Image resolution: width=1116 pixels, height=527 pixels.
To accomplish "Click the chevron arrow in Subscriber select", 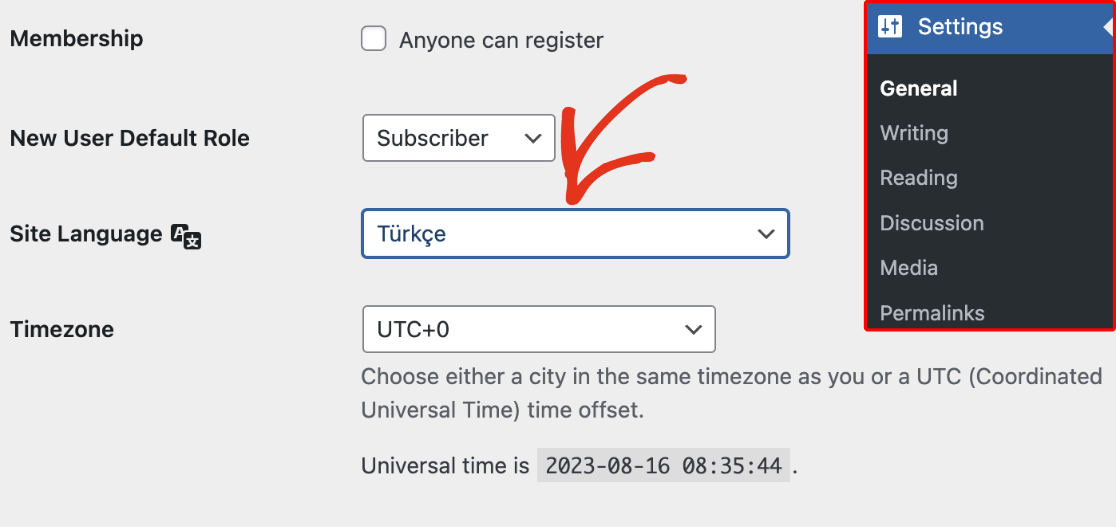I will [x=533, y=138].
